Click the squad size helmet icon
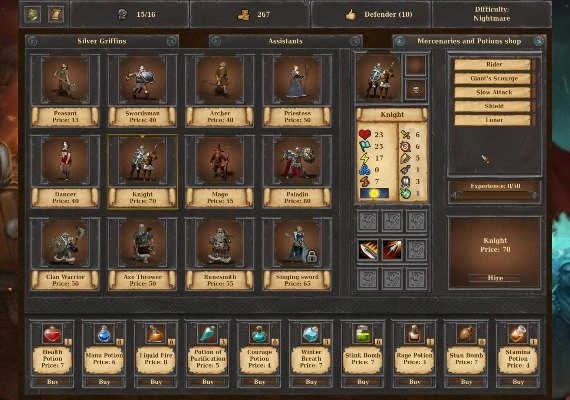Viewport: 570px width, 400px height. pos(123,15)
